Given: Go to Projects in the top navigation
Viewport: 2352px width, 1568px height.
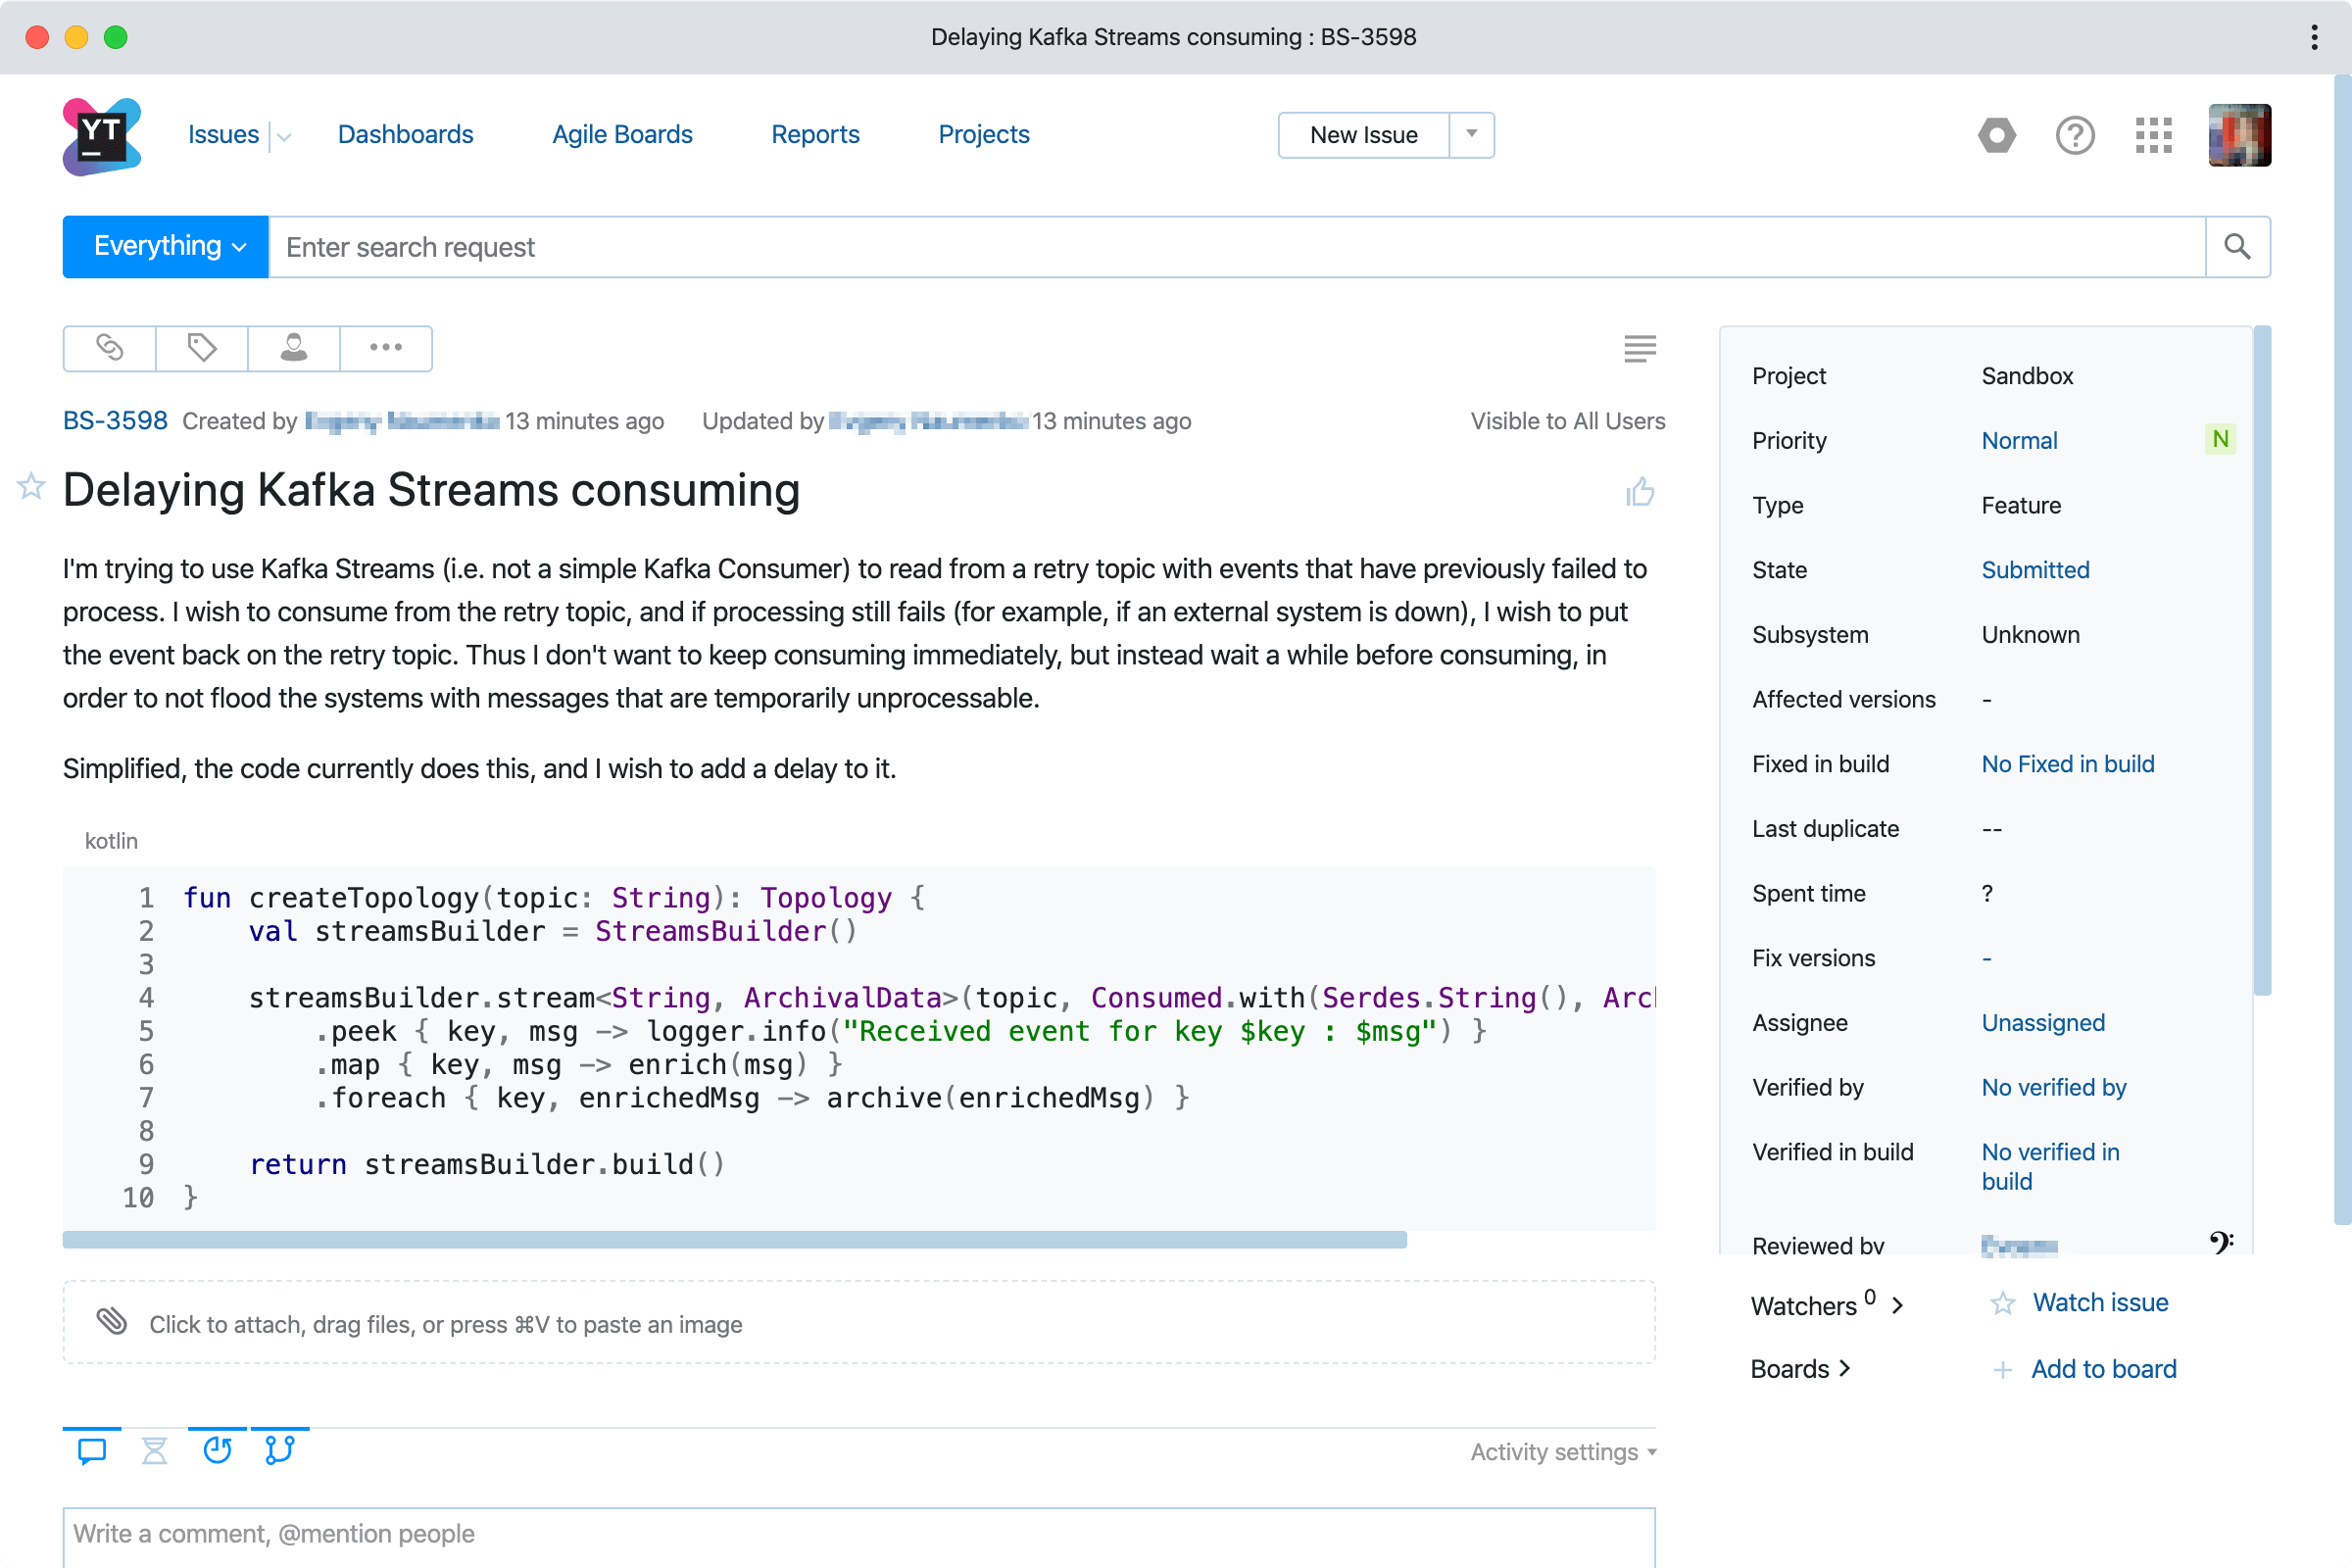Looking at the screenshot, I should (x=983, y=135).
